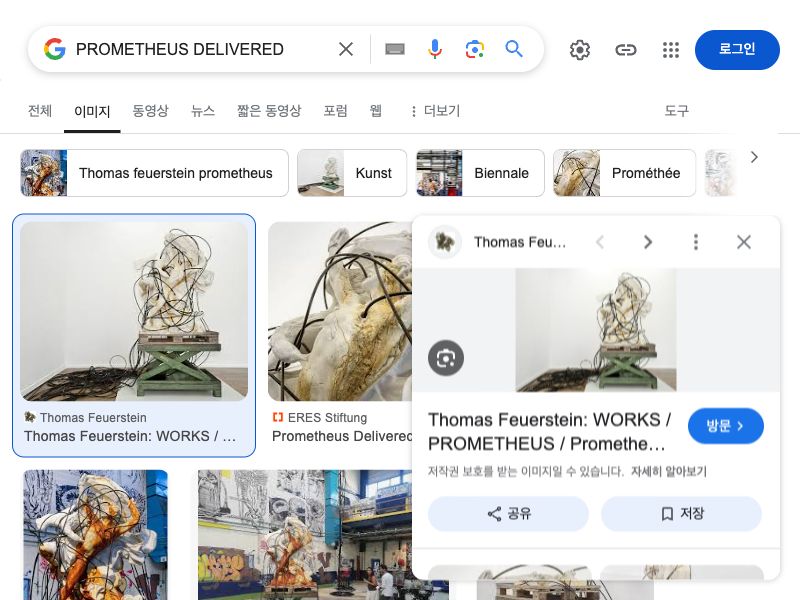Select the Thomas feuerstein prometheus chip
Screen dimensions: 800x600
155,173
